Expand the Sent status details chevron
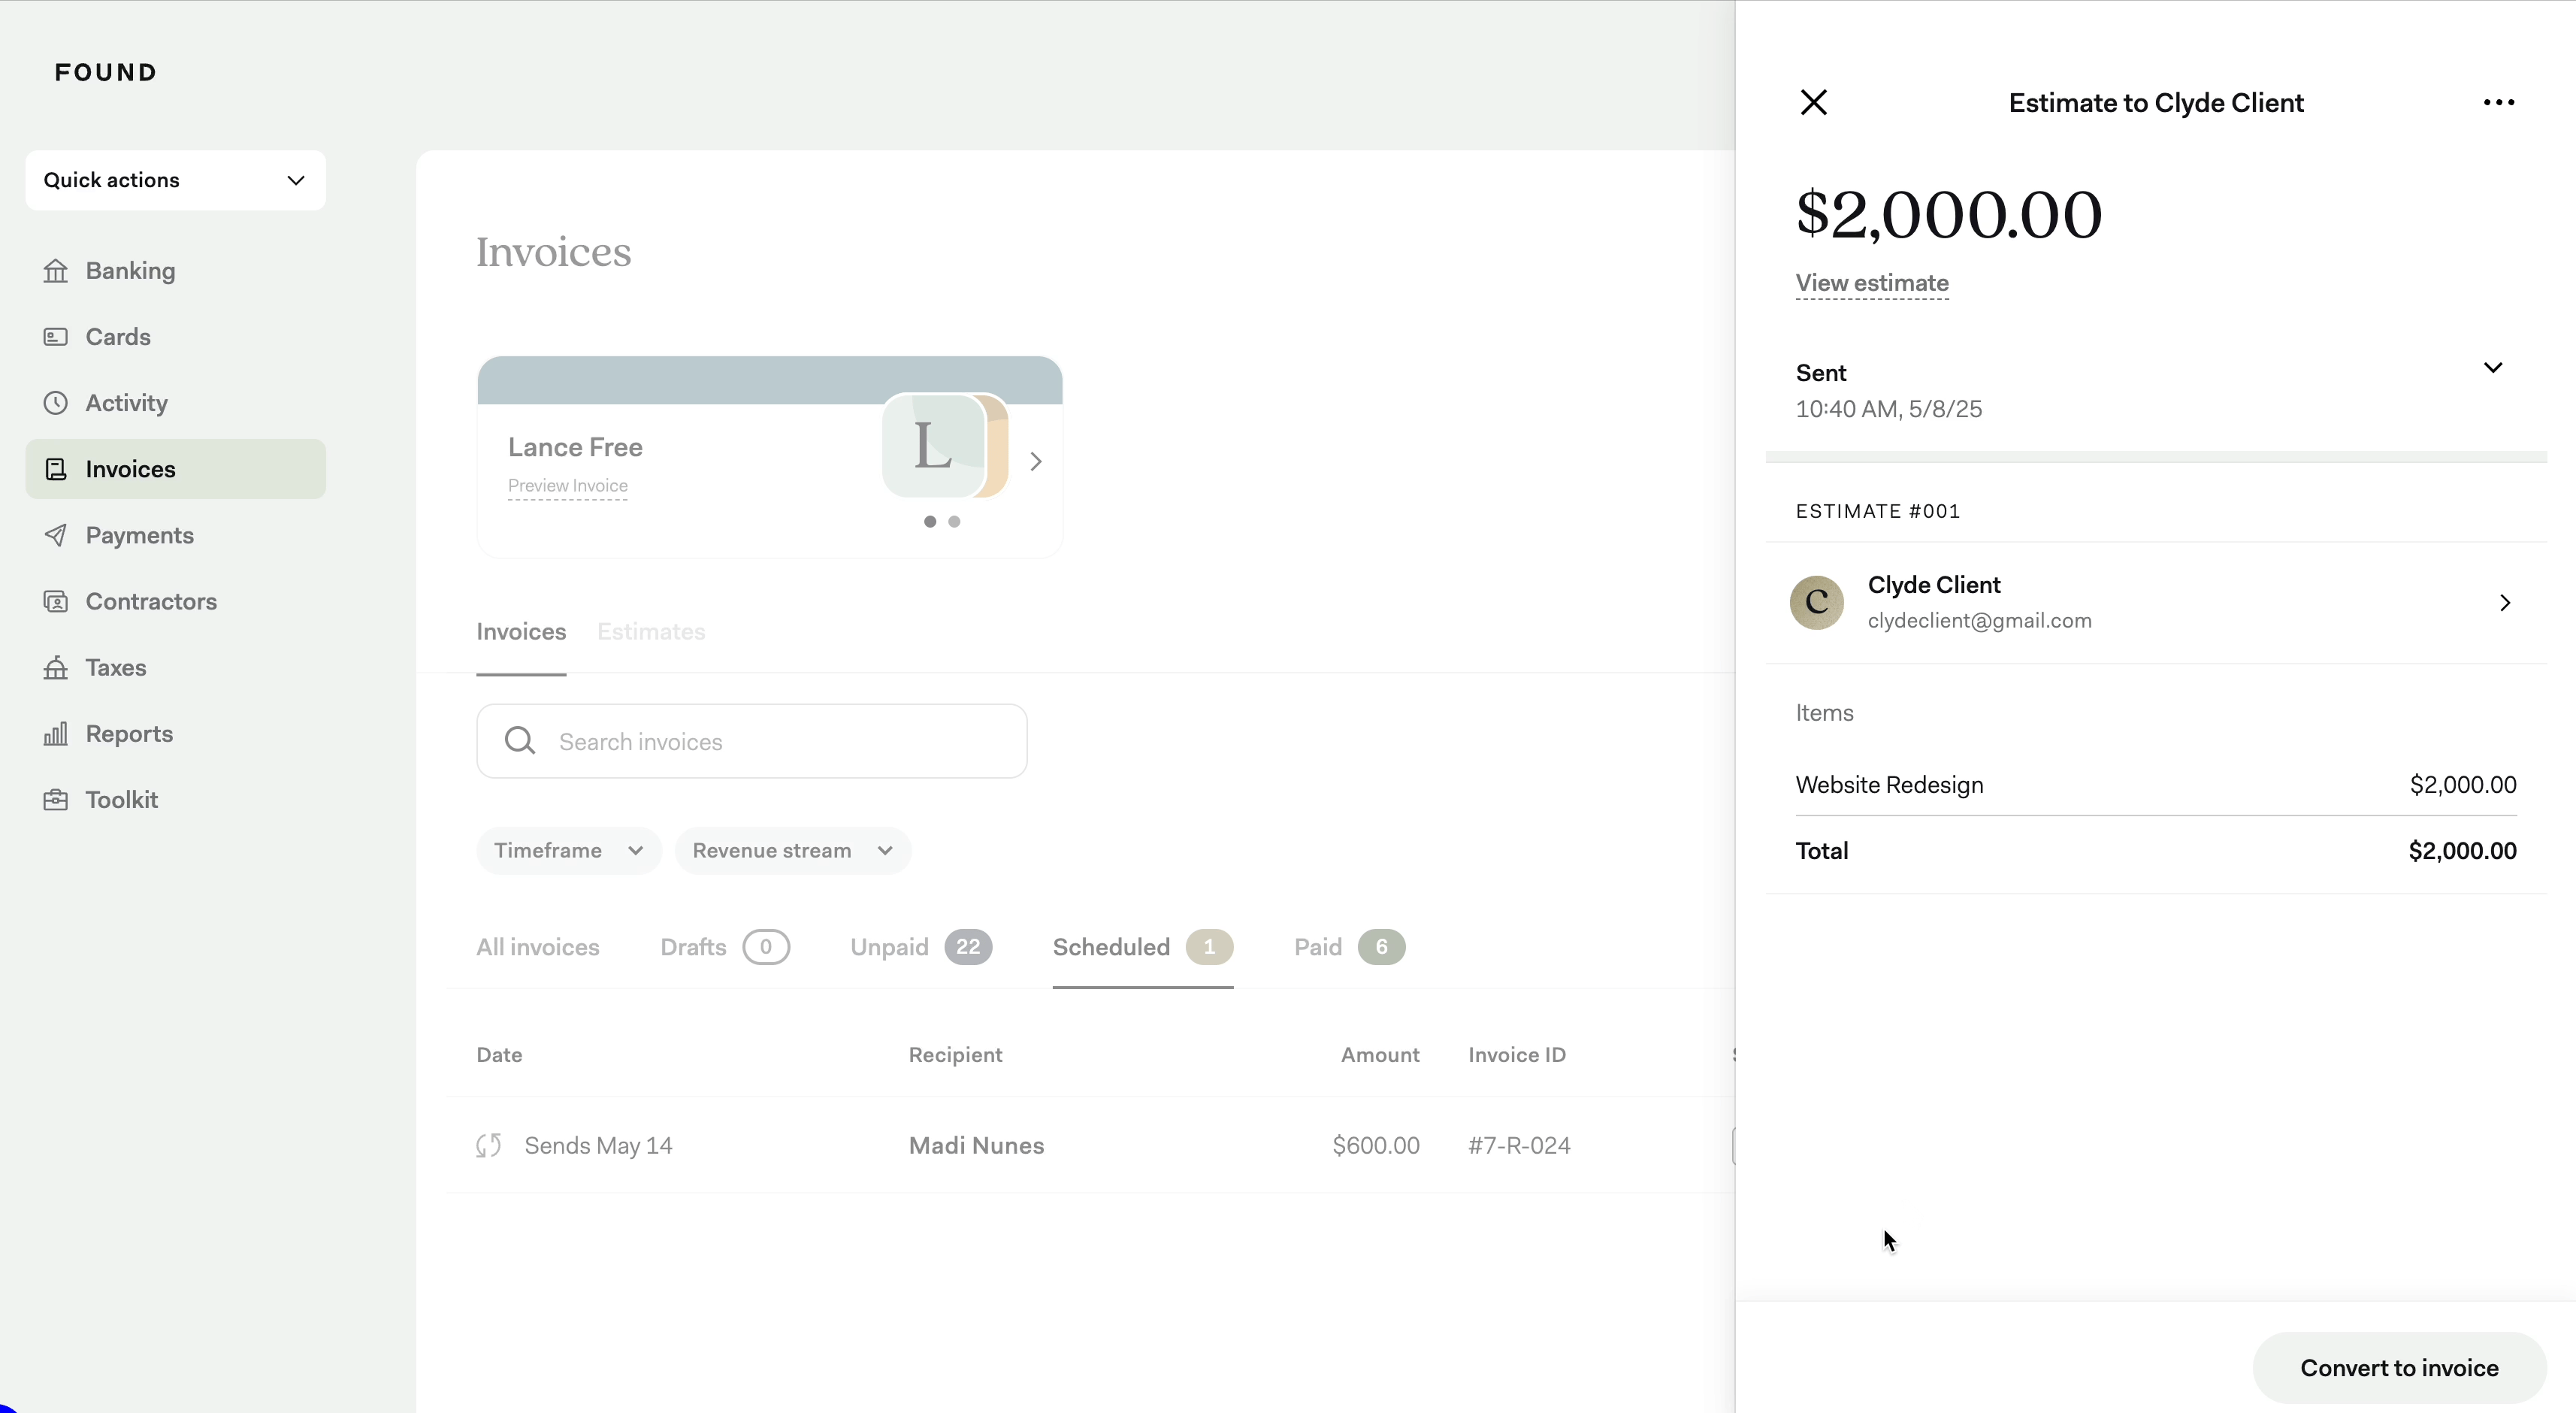Image resolution: width=2576 pixels, height=1413 pixels. click(2492, 368)
